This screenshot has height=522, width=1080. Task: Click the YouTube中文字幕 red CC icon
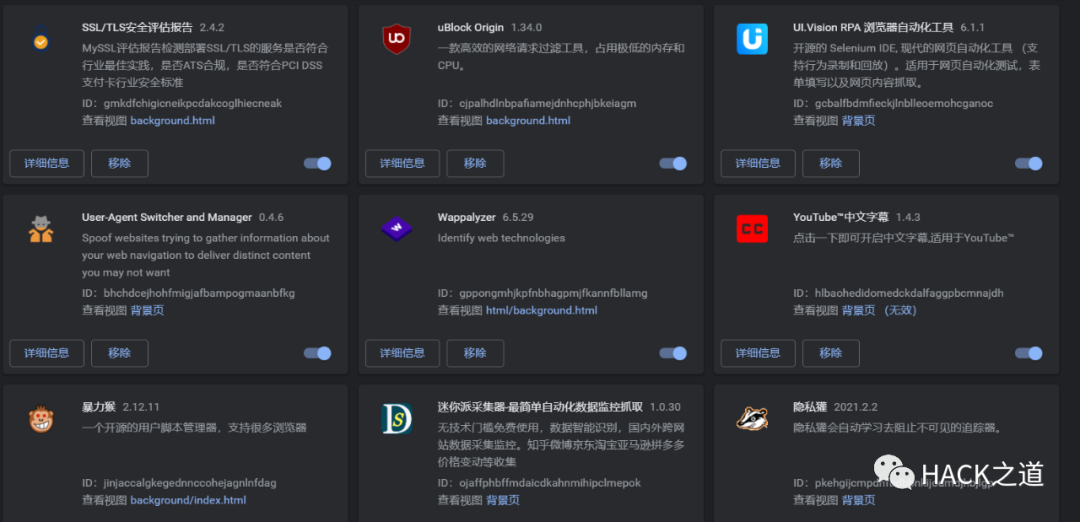751,229
